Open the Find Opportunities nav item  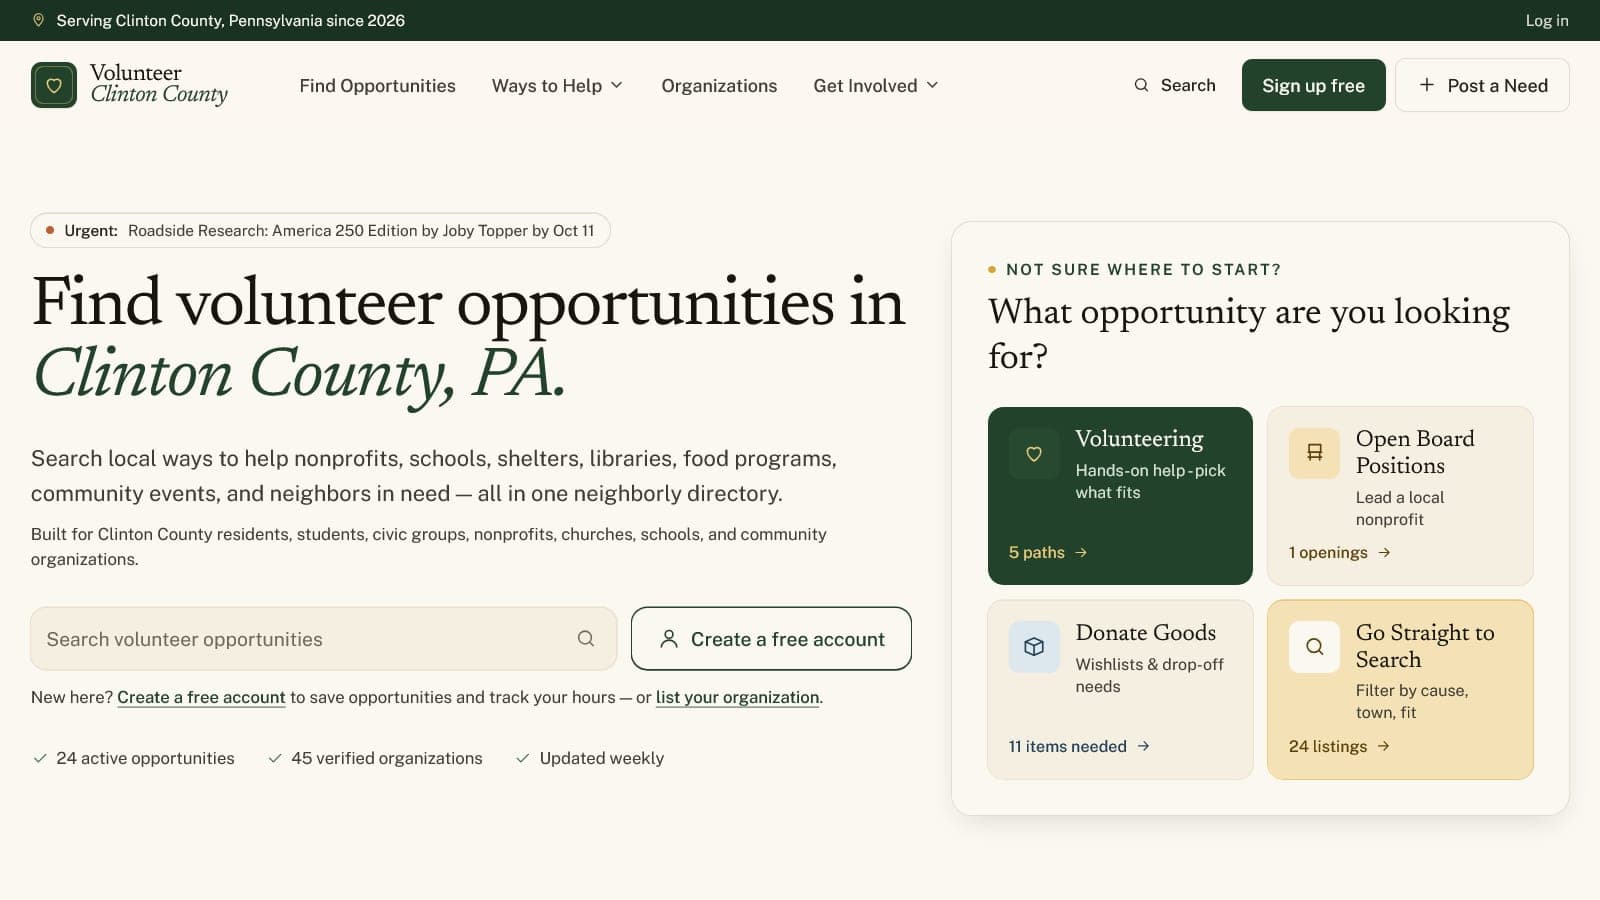377,86
